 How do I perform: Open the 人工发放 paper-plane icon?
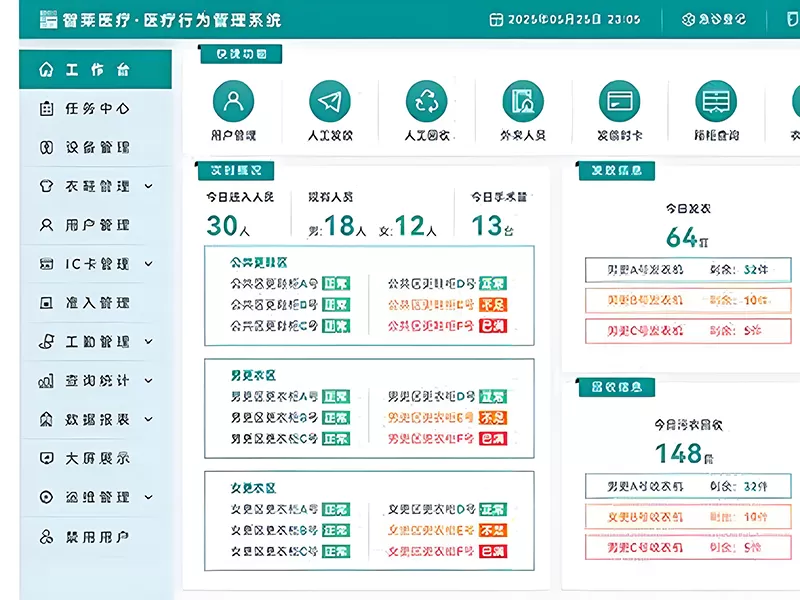pyautogui.click(x=330, y=101)
